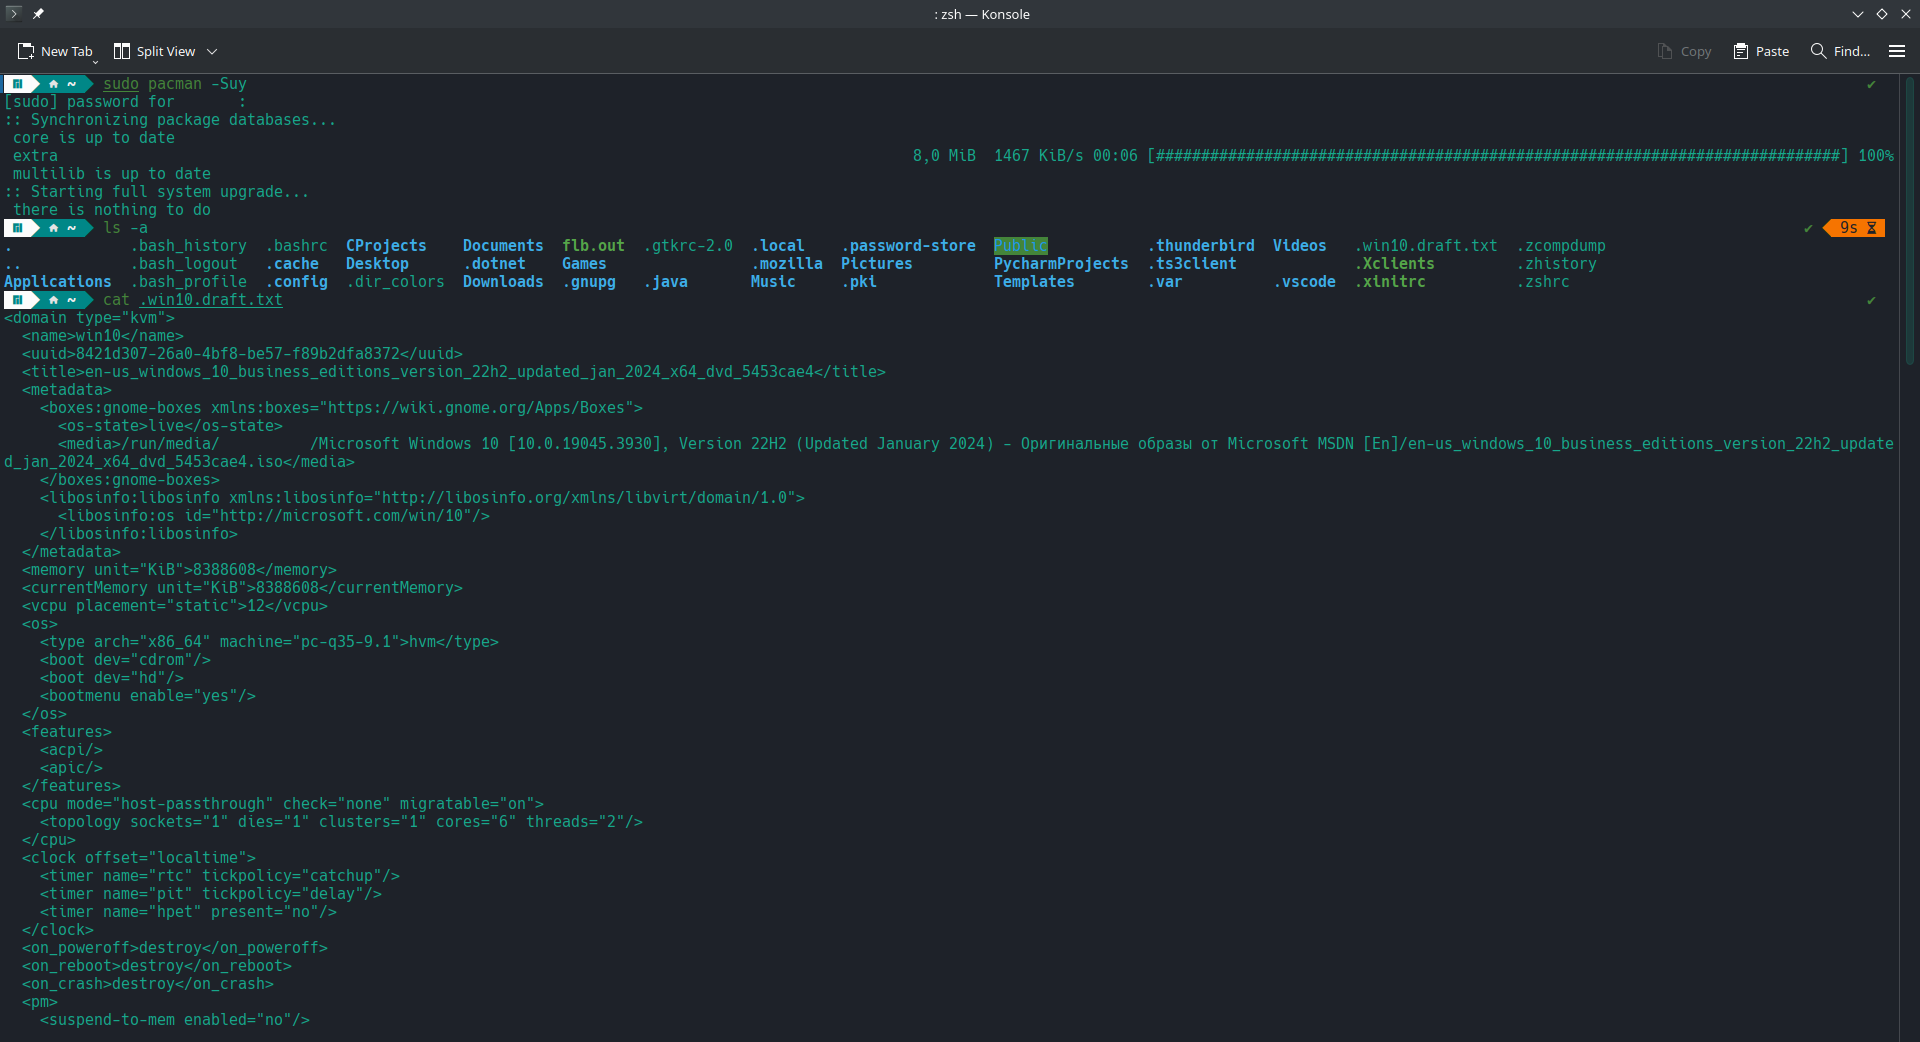Click the Copy toolbar button
The height and width of the screenshot is (1042, 1920).
1684,51
